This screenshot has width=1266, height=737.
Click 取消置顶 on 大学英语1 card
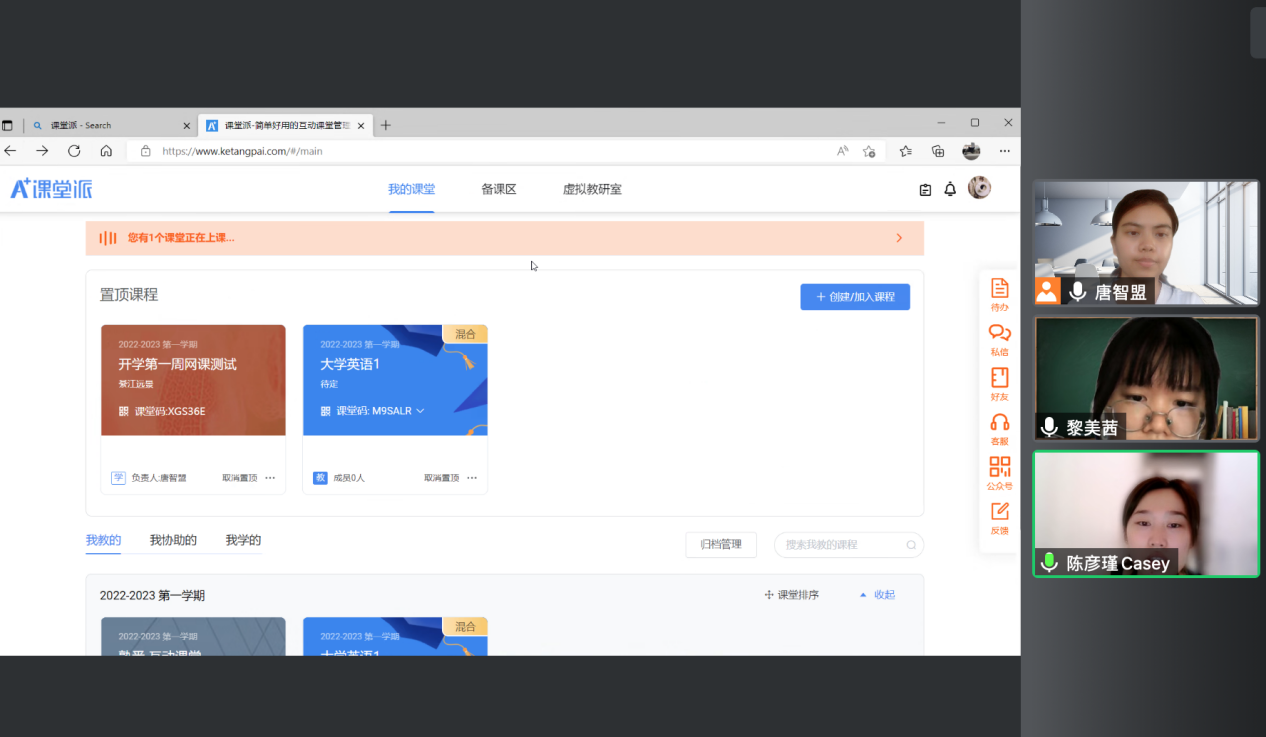point(441,478)
